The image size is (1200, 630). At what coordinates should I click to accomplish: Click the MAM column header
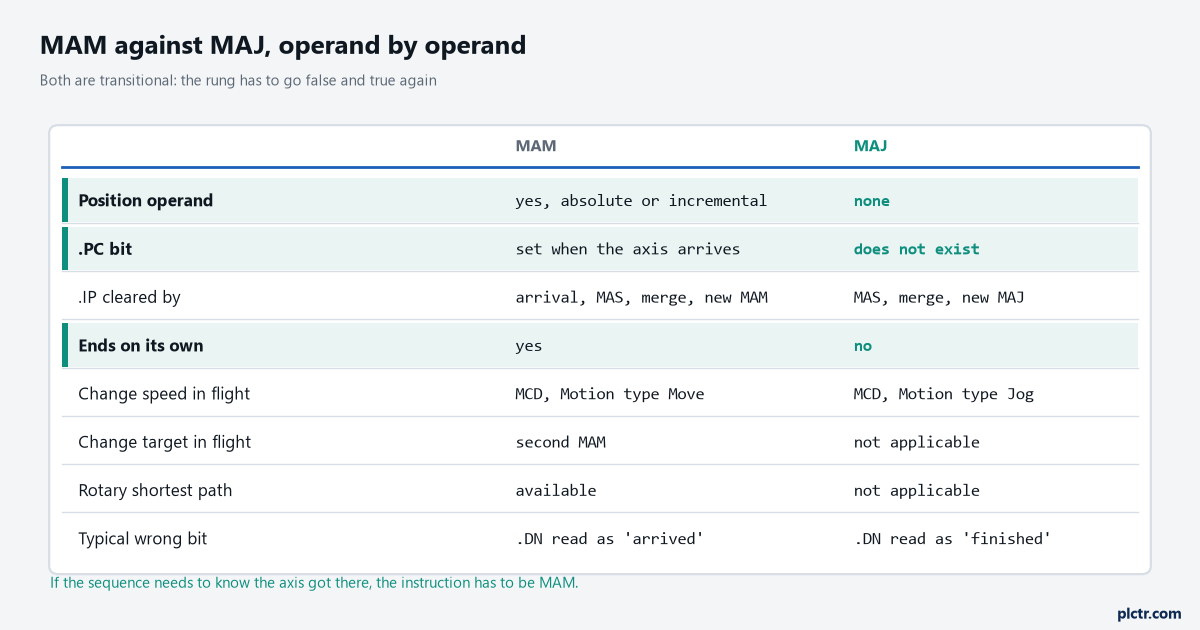click(536, 146)
